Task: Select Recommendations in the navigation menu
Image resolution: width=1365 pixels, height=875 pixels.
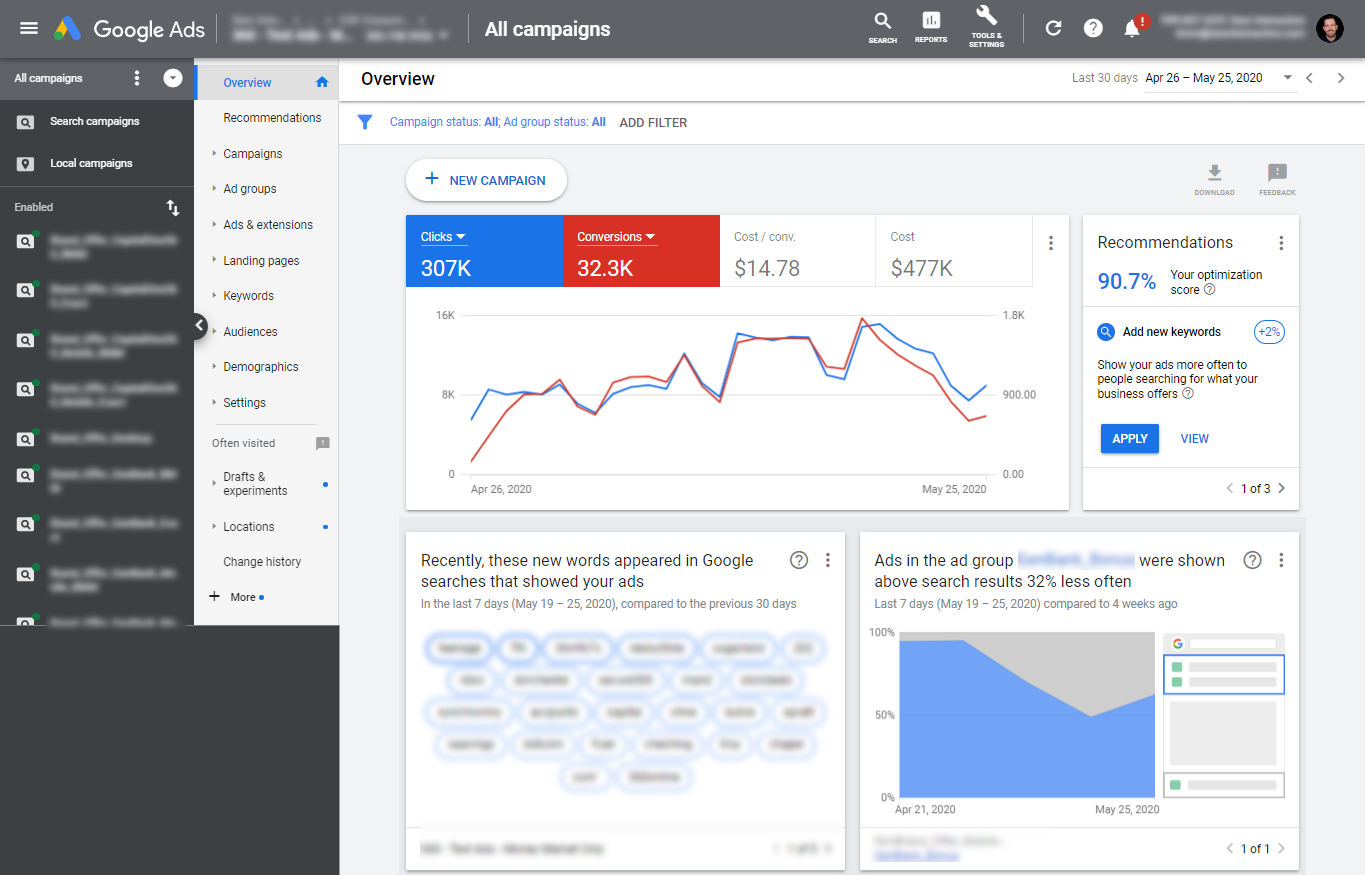Action: point(272,118)
